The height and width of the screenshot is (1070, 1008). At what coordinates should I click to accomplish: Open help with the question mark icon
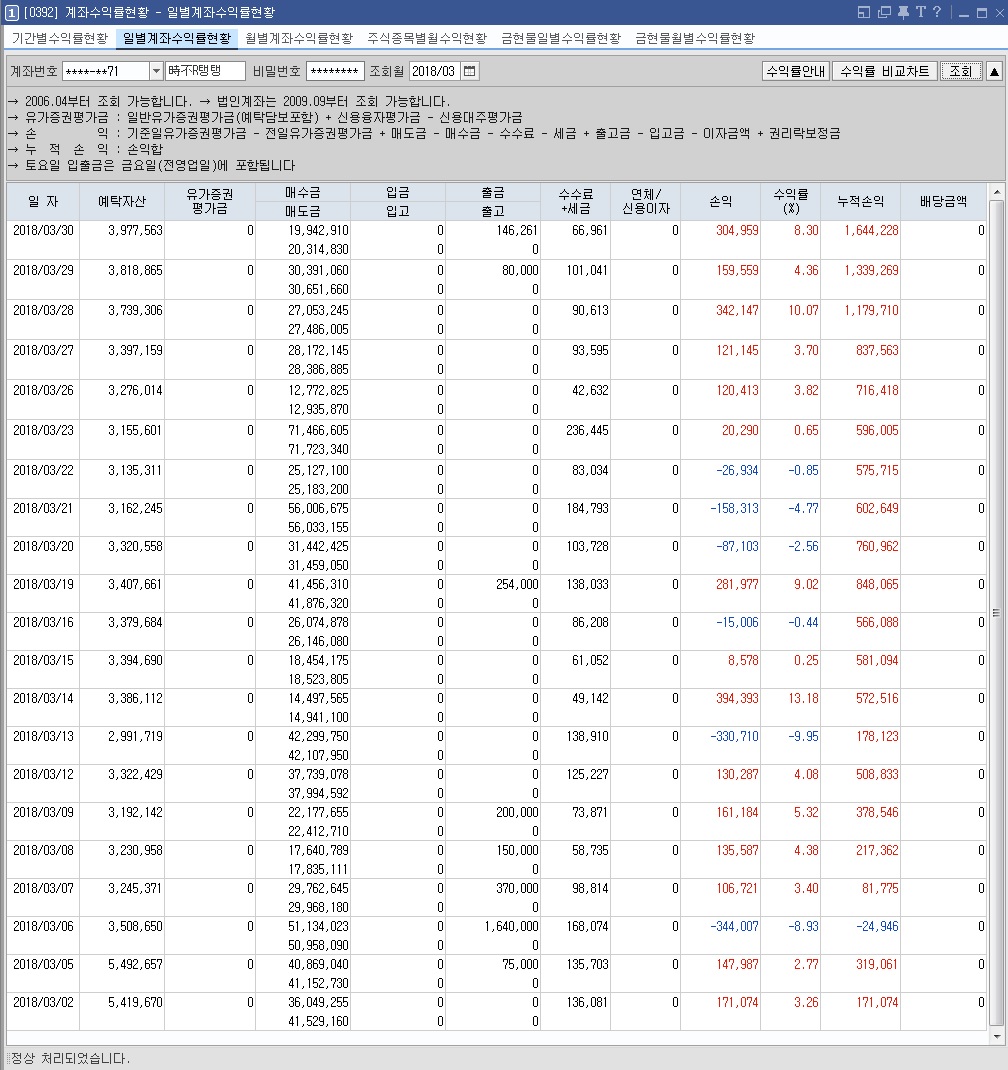pyautogui.click(x=936, y=12)
